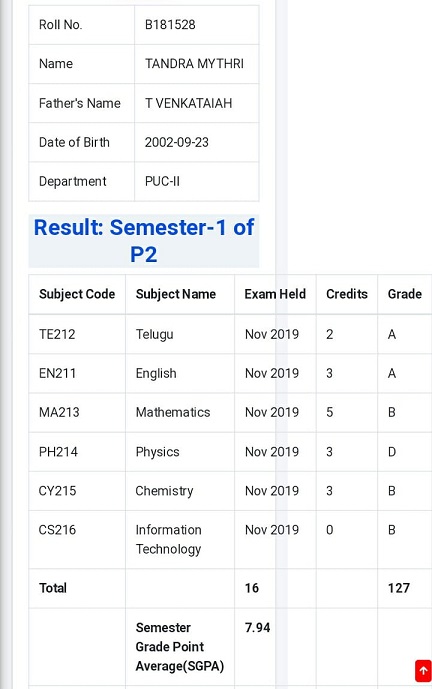The image size is (432, 689).
Task: Click the Exam Held column header
Action: (x=275, y=294)
